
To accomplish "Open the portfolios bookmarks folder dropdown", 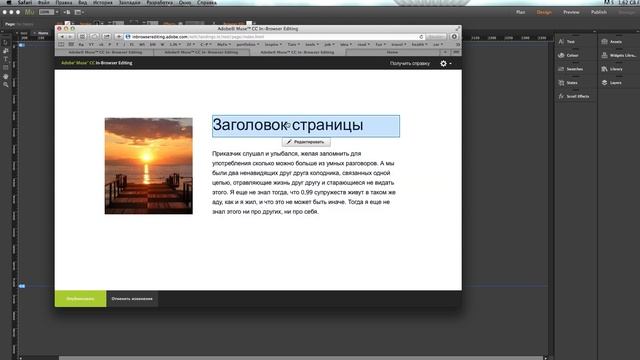I will (x=248, y=44).
